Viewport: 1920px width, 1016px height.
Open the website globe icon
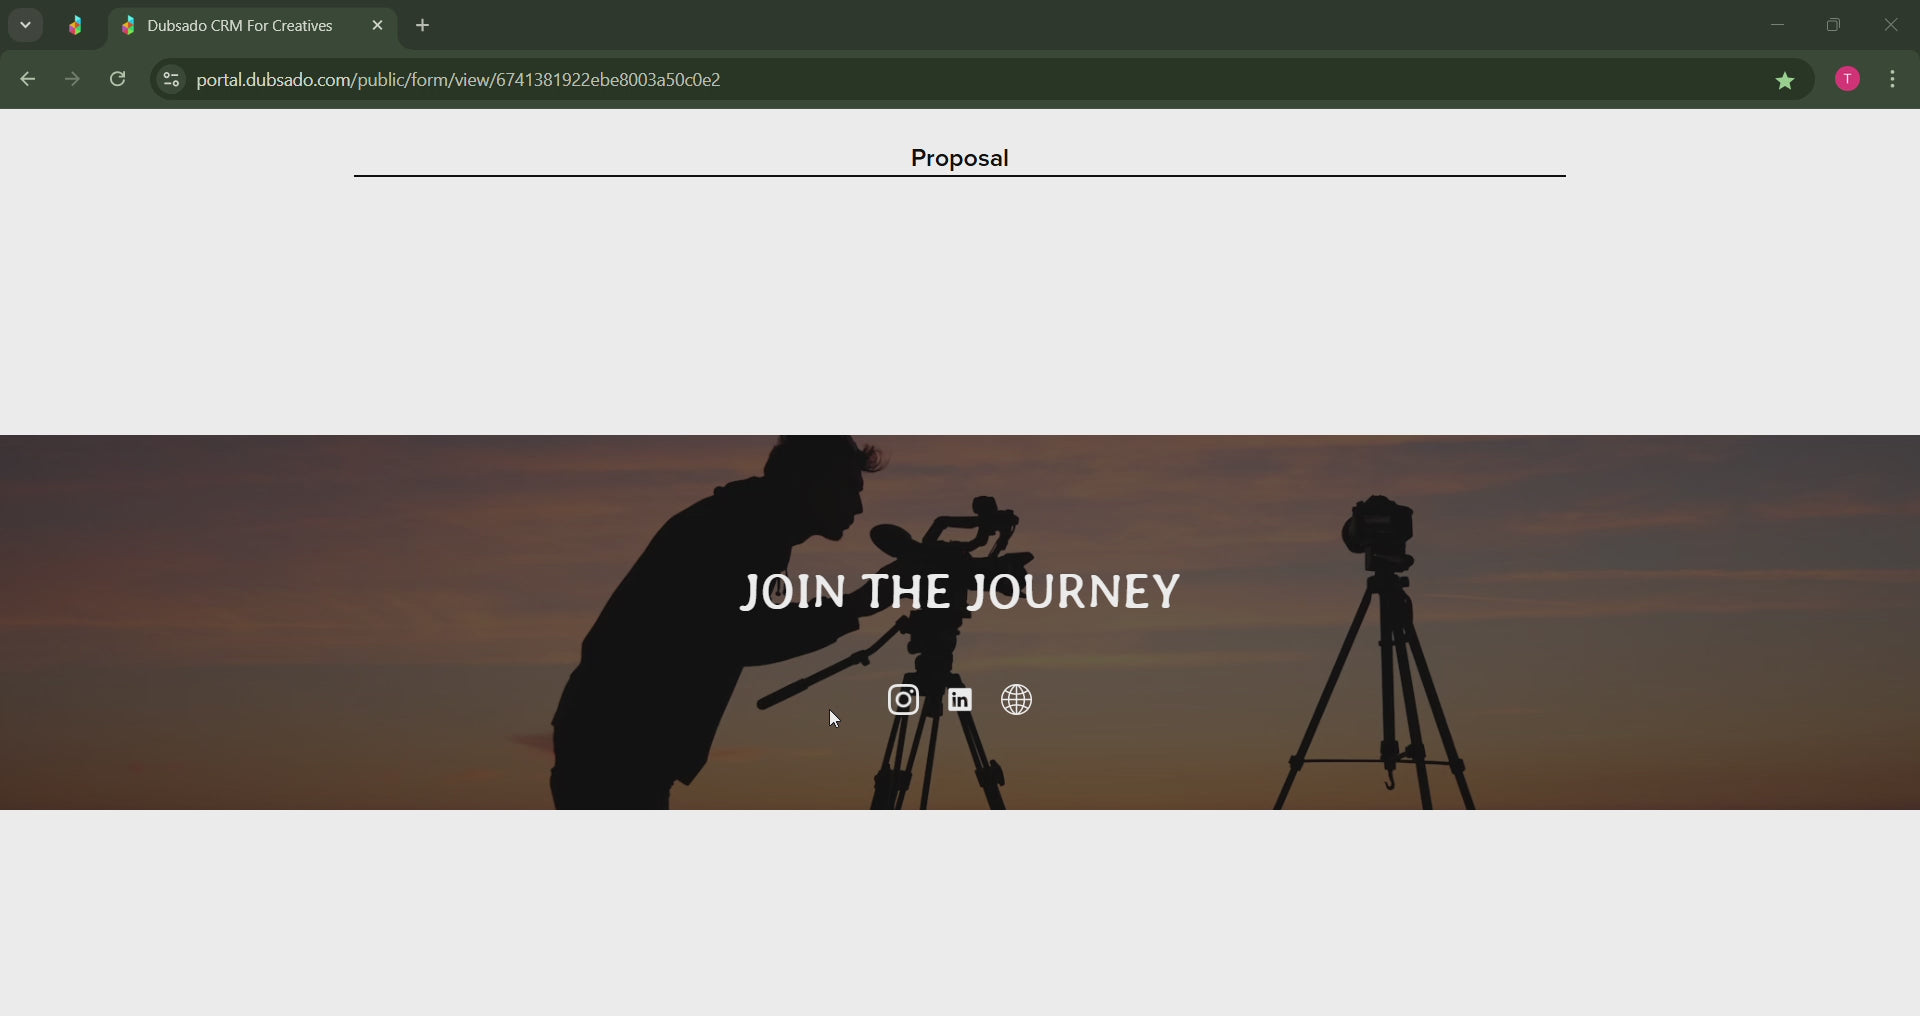(1017, 700)
